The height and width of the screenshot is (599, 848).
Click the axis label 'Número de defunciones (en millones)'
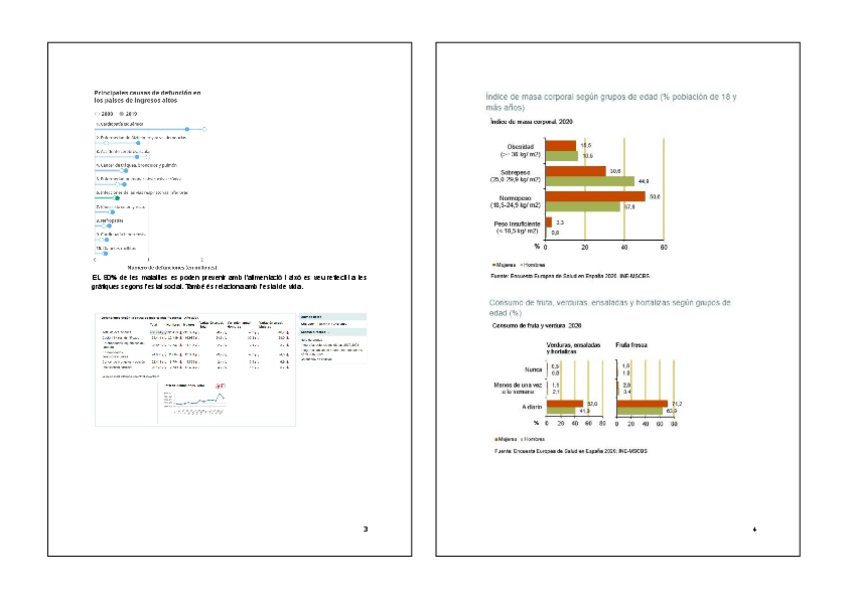172,268
